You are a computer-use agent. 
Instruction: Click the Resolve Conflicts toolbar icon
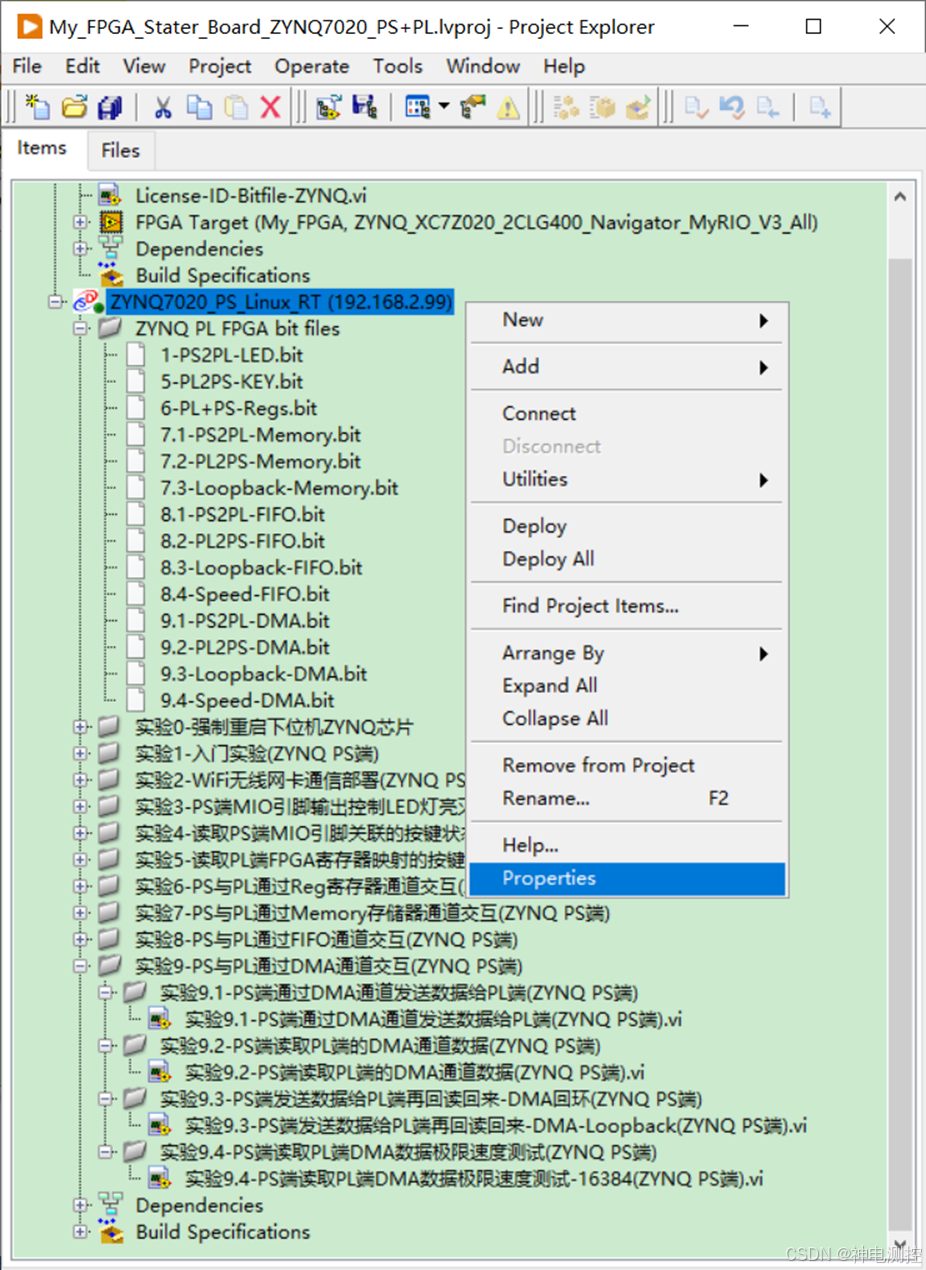pos(472,107)
